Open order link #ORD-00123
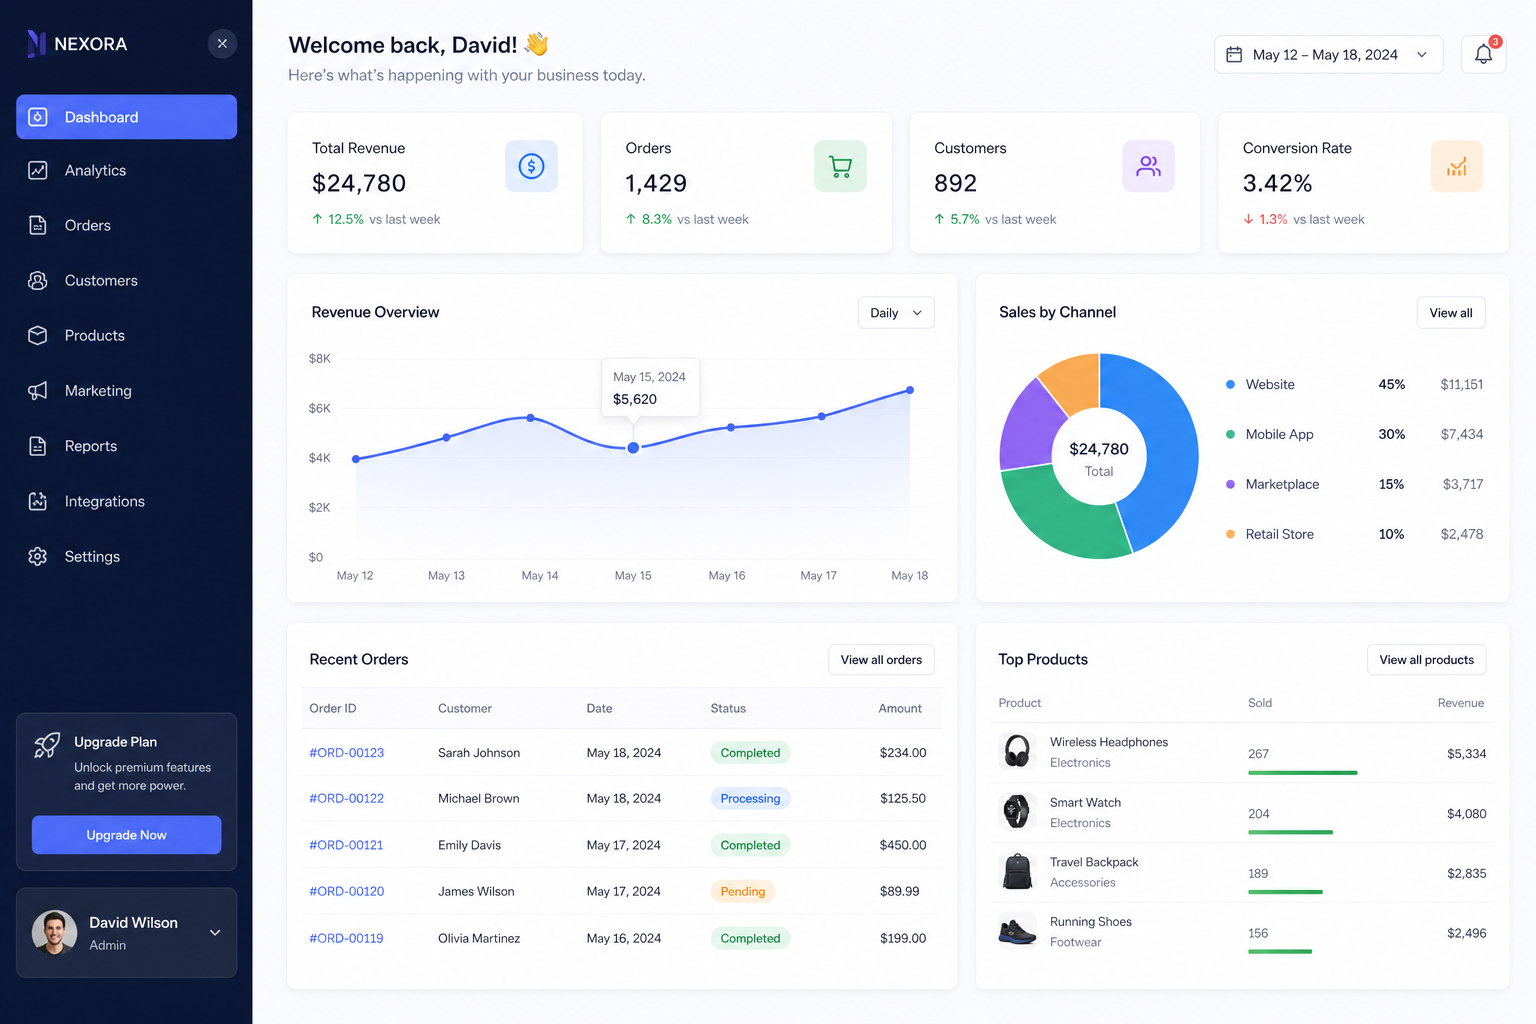Screen dimensions: 1536x1024 pyautogui.click(x=347, y=753)
